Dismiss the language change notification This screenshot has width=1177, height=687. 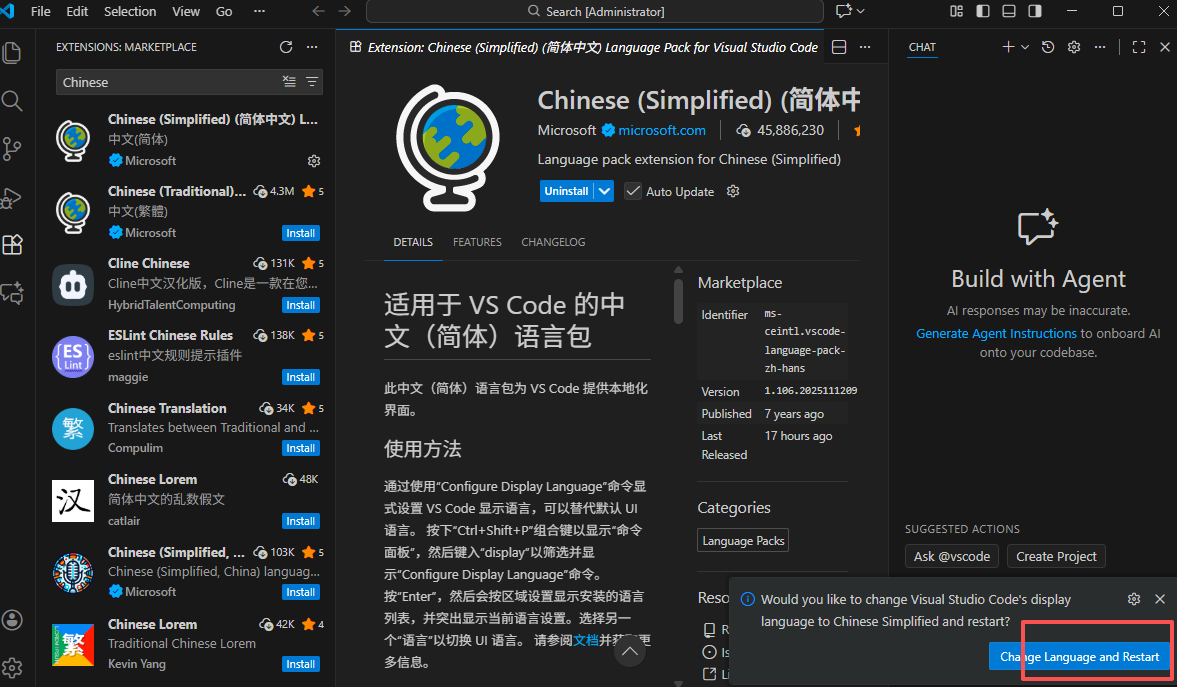tap(1160, 599)
